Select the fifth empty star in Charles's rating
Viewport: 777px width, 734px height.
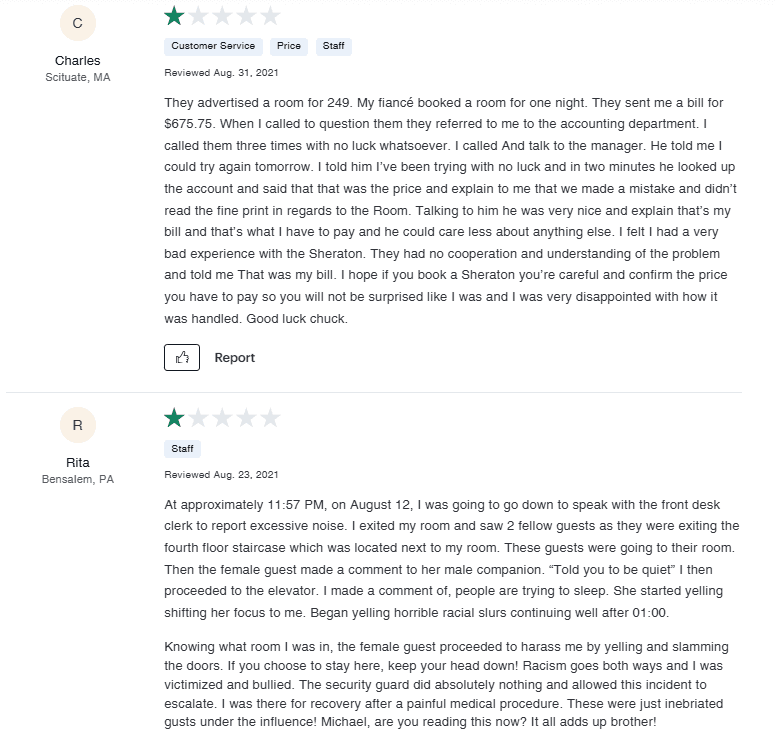(x=270, y=16)
